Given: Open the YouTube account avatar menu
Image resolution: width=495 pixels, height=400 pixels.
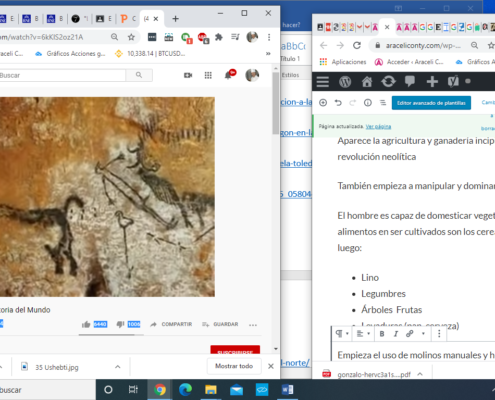Looking at the screenshot, I should coord(252,75).
